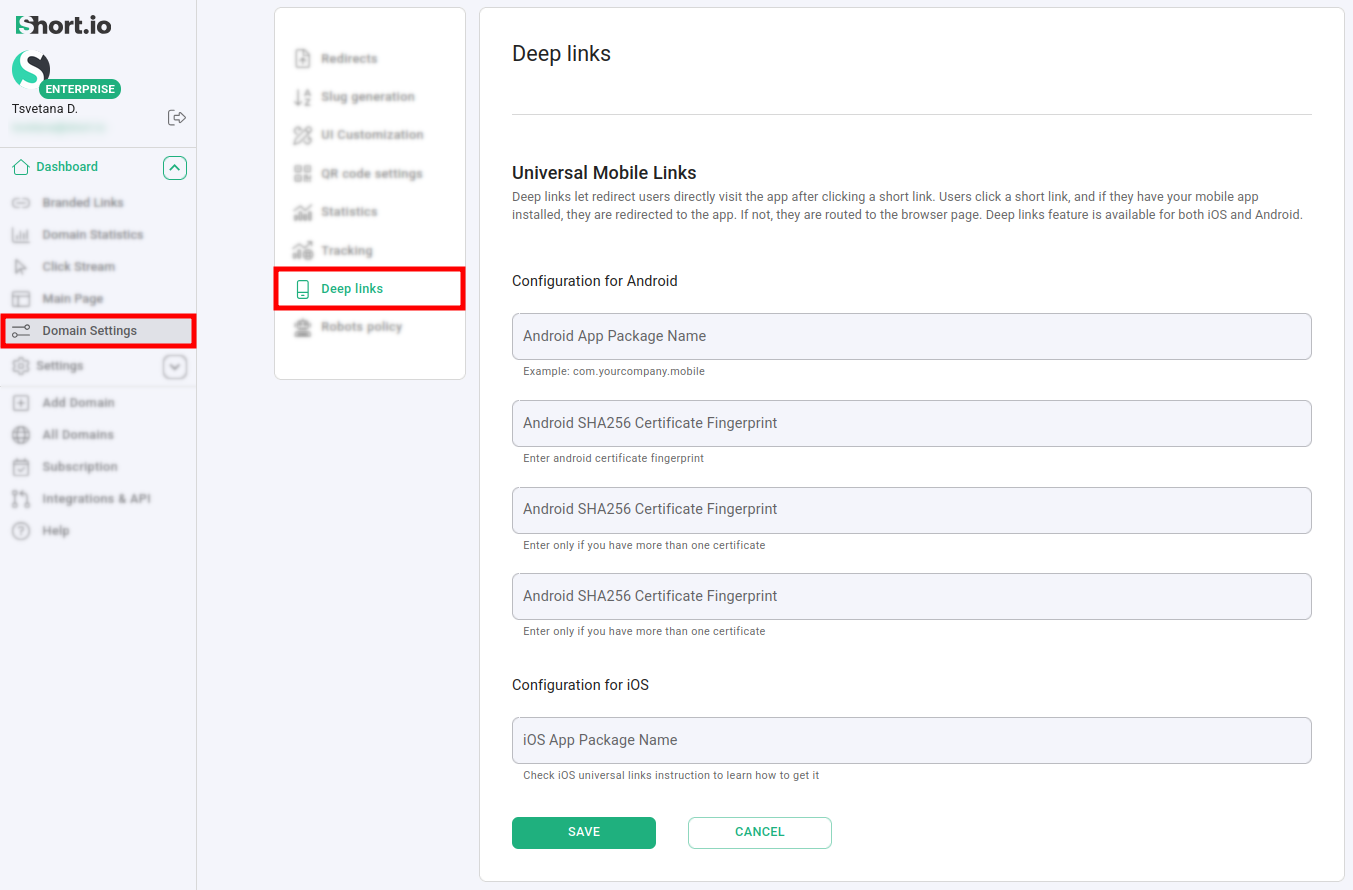
Task: Click the logout icon beside the user name
Action: [x=177, y=118]
